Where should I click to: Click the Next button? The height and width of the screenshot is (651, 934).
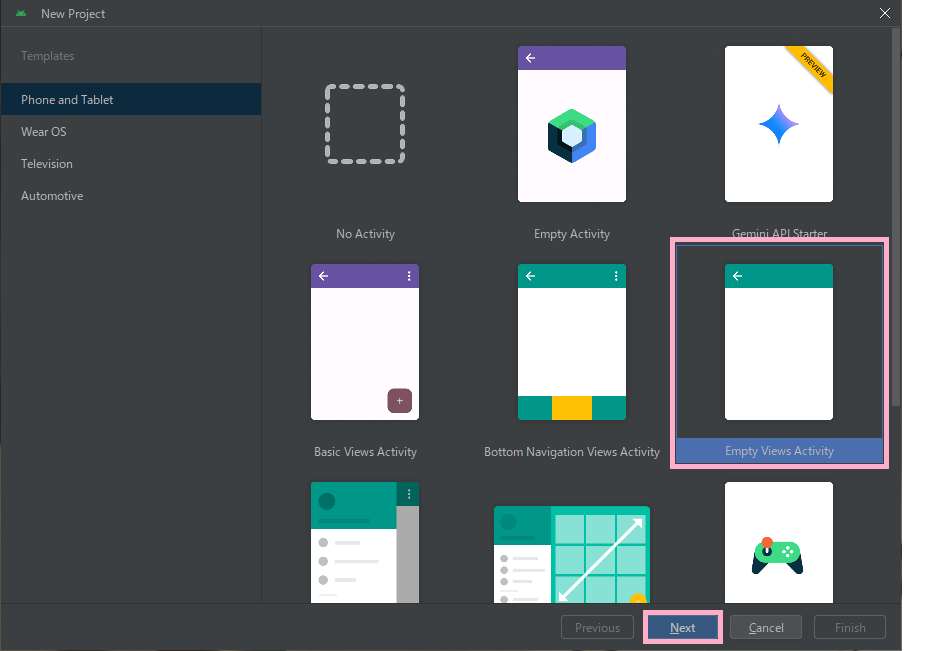point(683,628)
